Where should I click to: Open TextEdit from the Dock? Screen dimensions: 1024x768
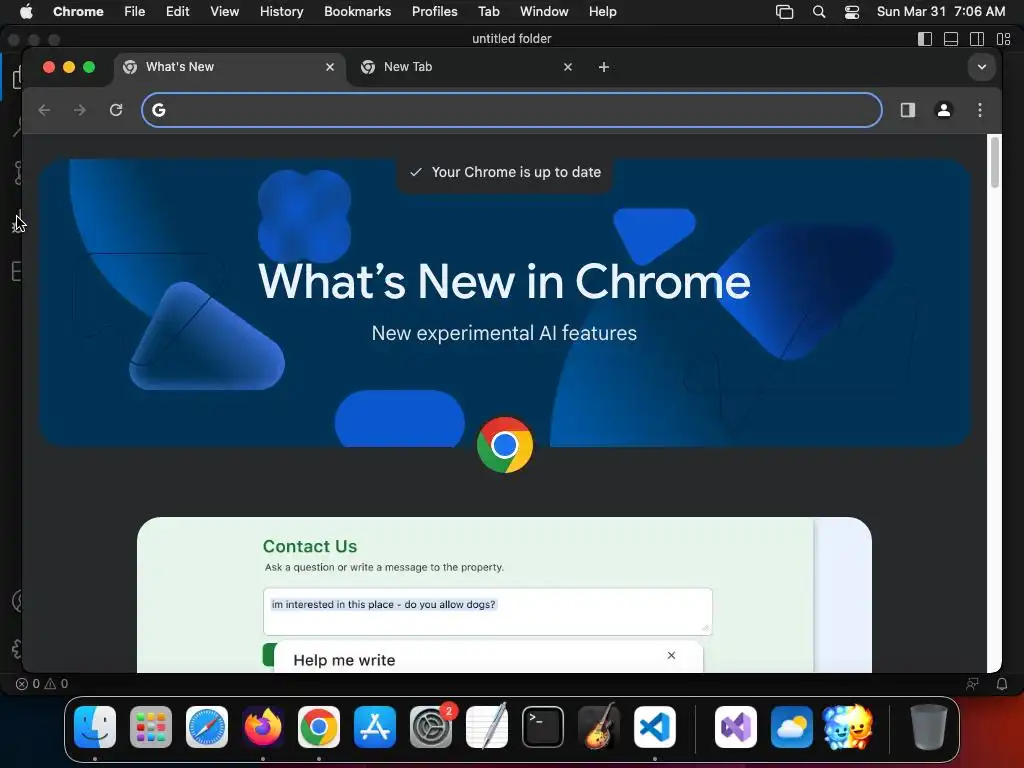point(487,727)
